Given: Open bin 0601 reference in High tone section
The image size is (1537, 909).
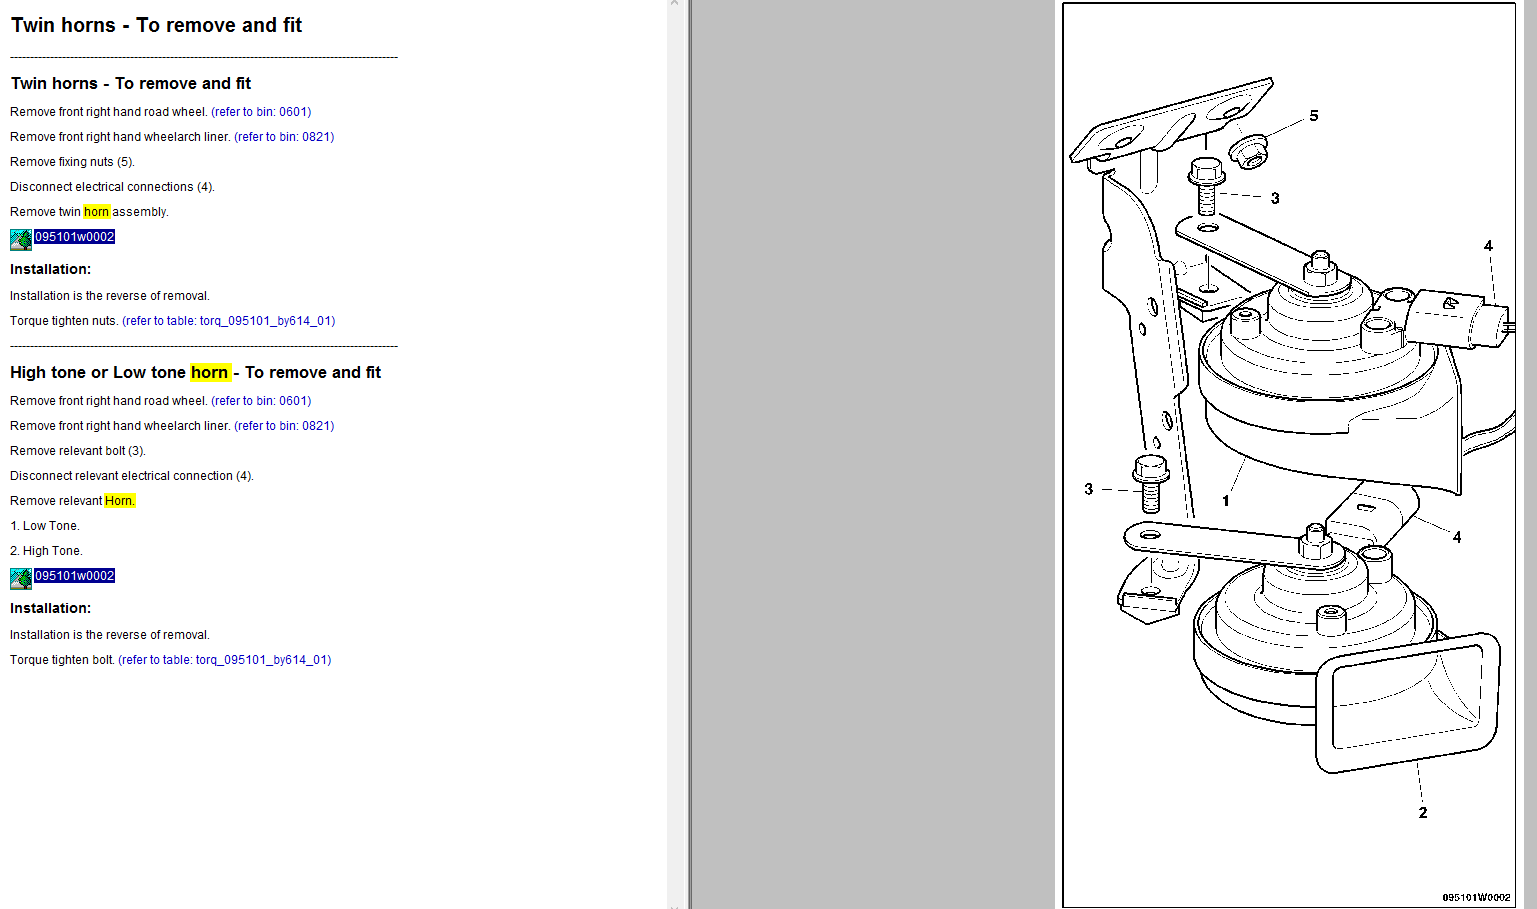Looking at the screenshot, I should pyautogui.click(x=261, y=401).
